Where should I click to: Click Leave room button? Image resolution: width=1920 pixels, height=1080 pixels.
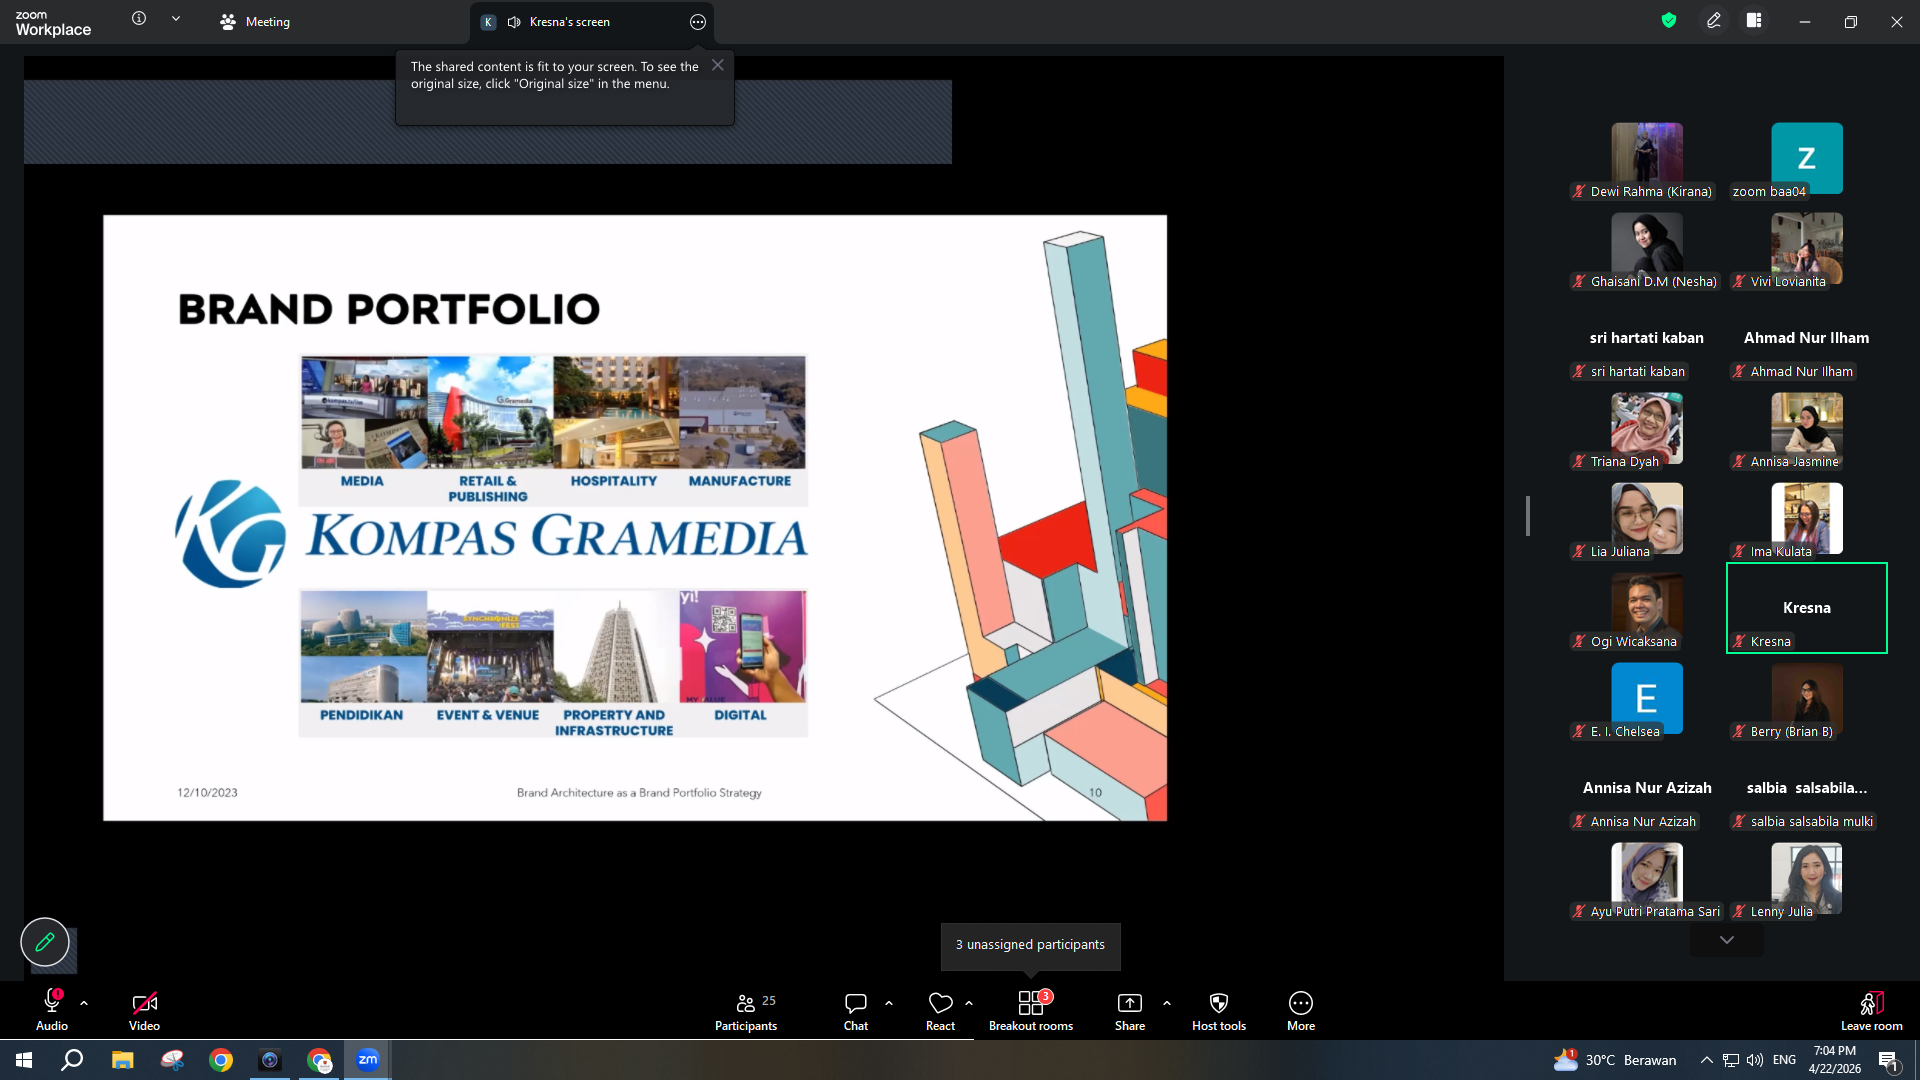coord(1872,1010)
